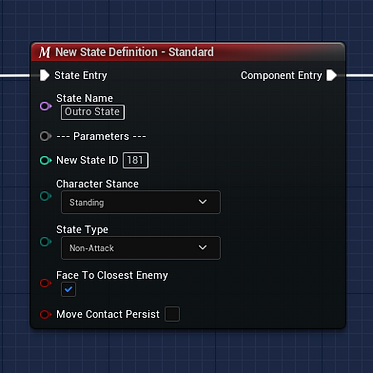The width and height of the screenshot is (373, 373).
Task: Click empty blueprint grid below the node
Action: tap(187, 352)
